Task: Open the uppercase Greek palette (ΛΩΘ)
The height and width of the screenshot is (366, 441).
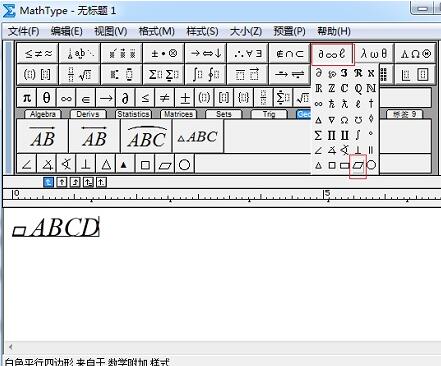Action: pos(415,53)
